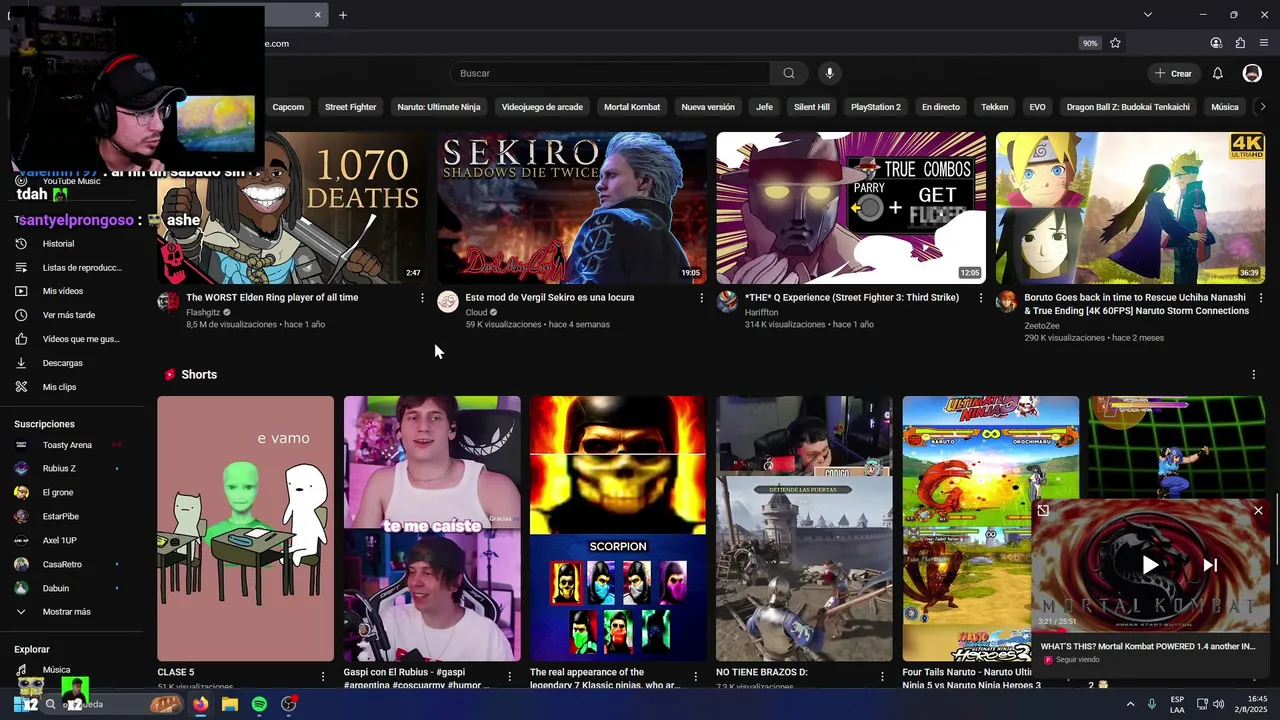Image resolution: width=1280 pixels, height=720 pixels.
Task: Open the Shorts section options menu
Action: click(x=1253, y=375)
